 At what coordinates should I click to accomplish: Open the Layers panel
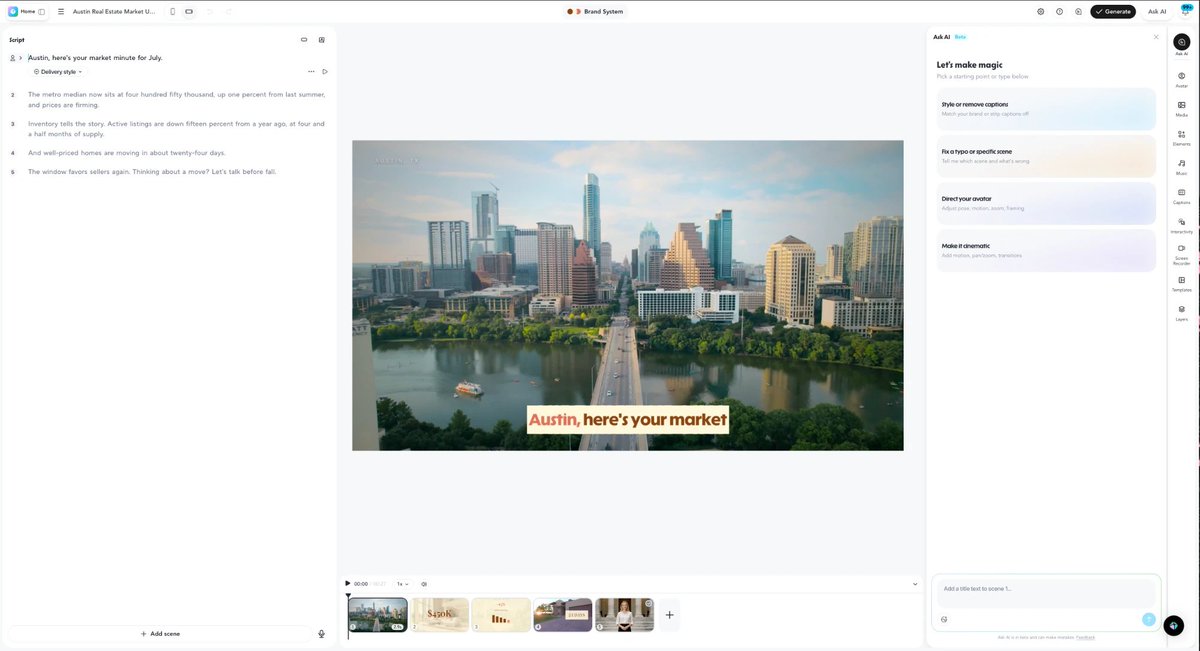click(1181, 313)
